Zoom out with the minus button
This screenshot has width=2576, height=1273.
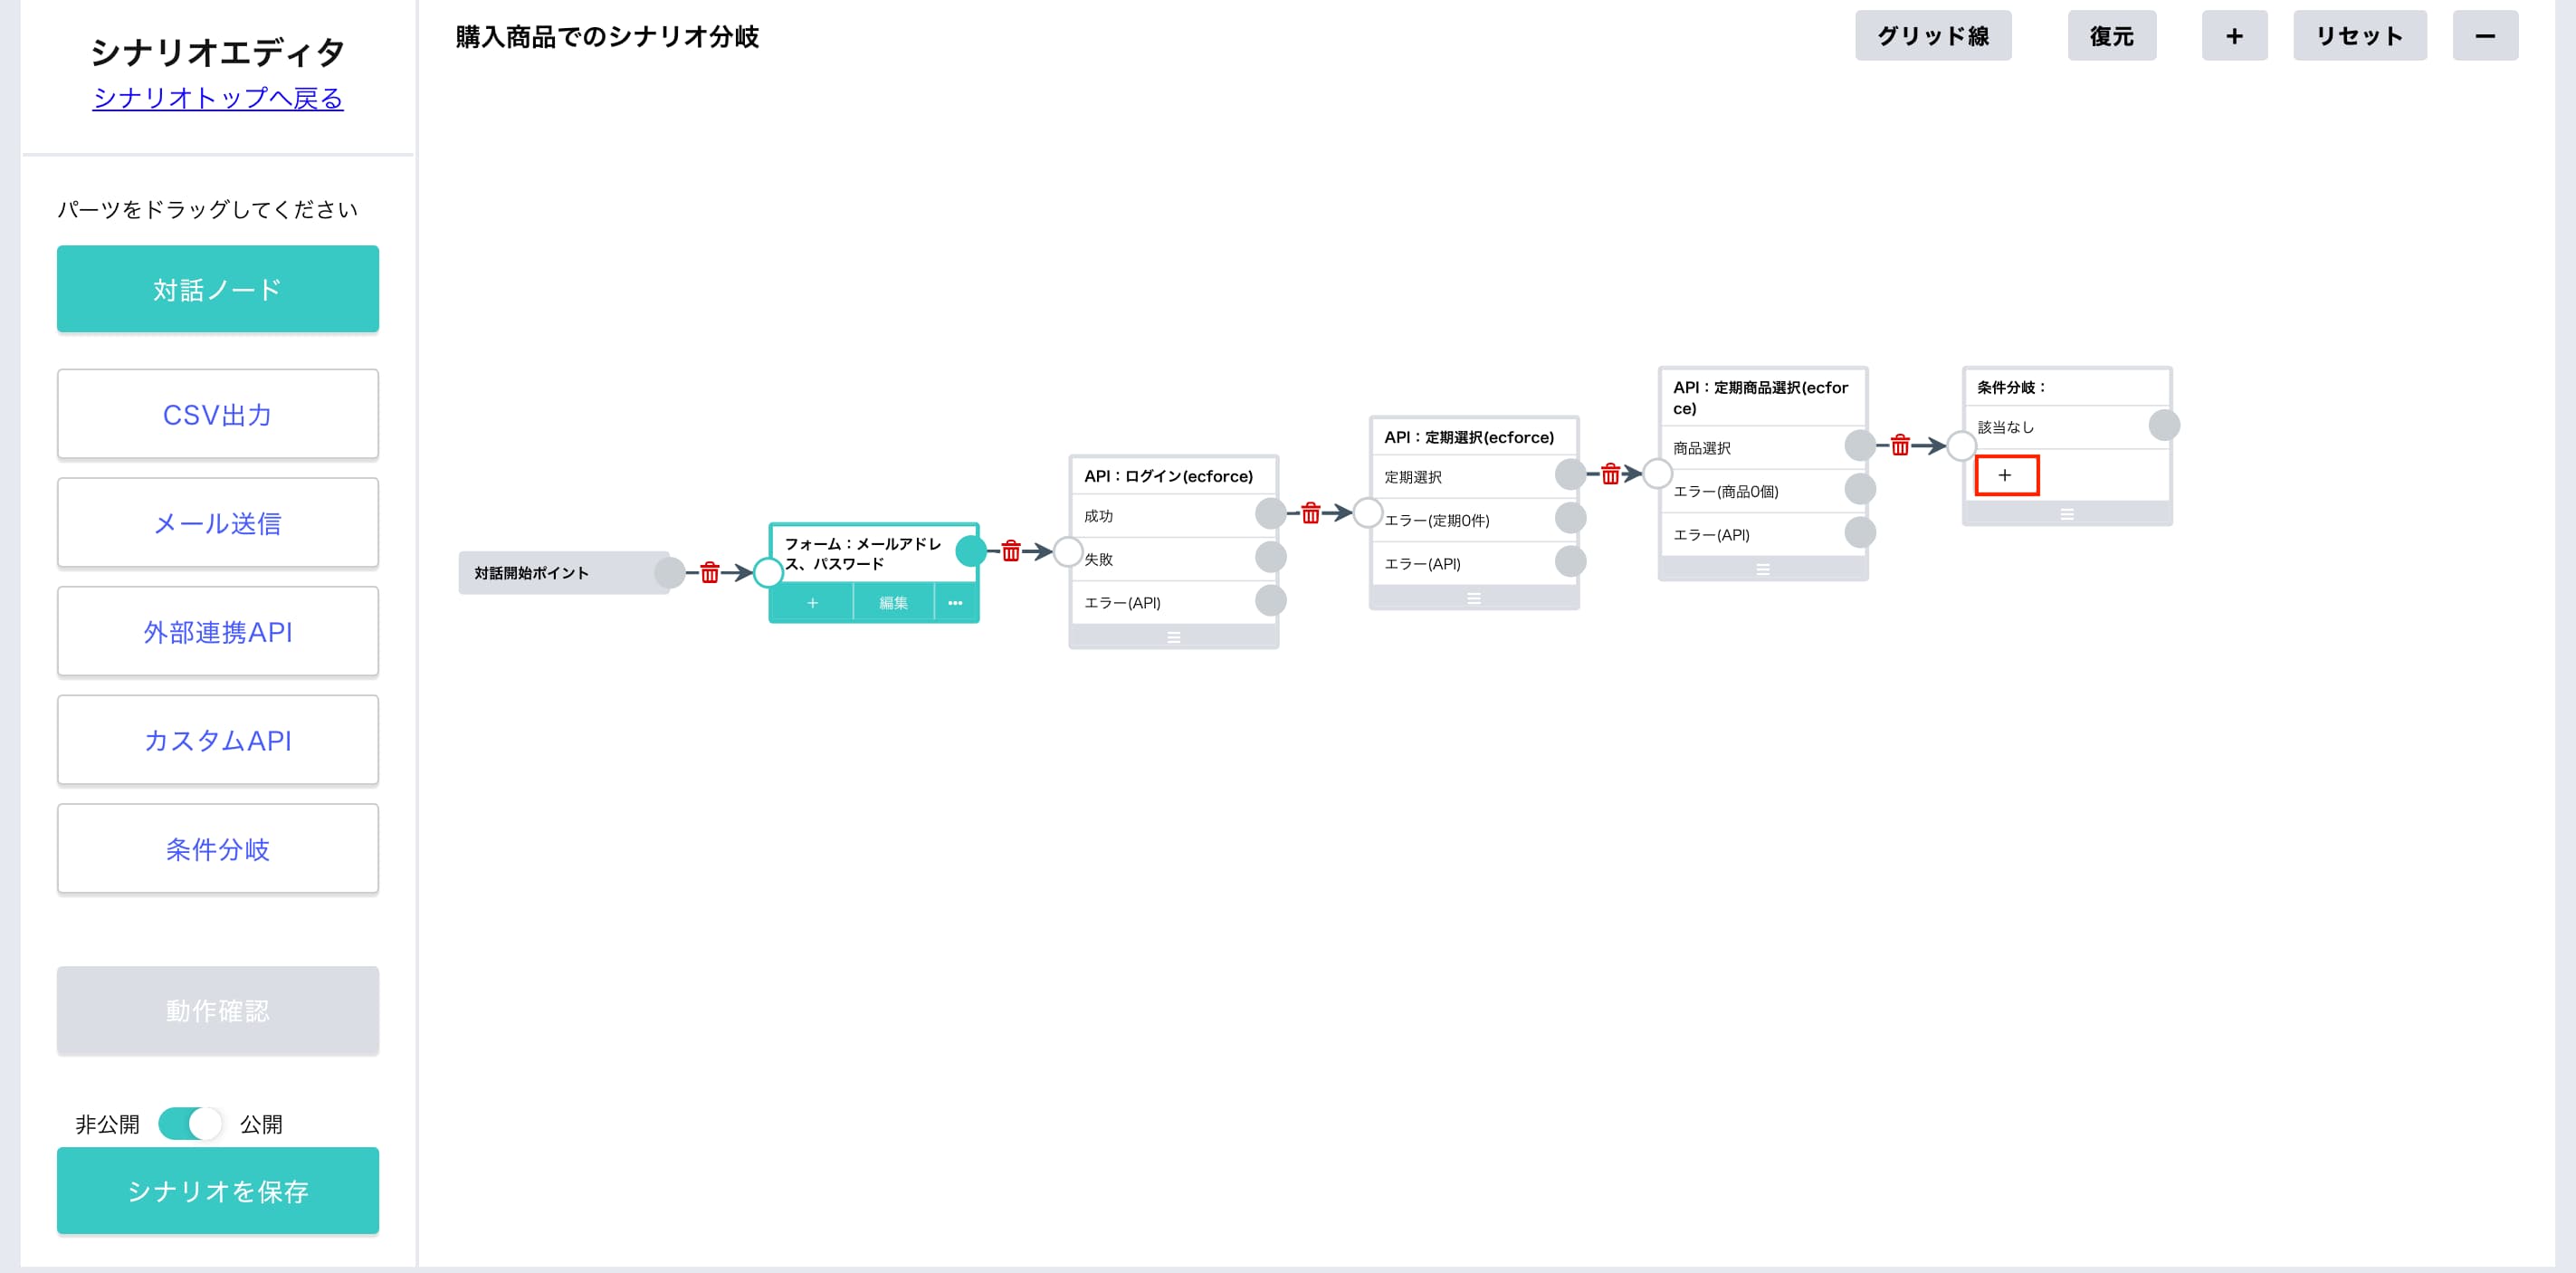click(x=2485, y=36)
